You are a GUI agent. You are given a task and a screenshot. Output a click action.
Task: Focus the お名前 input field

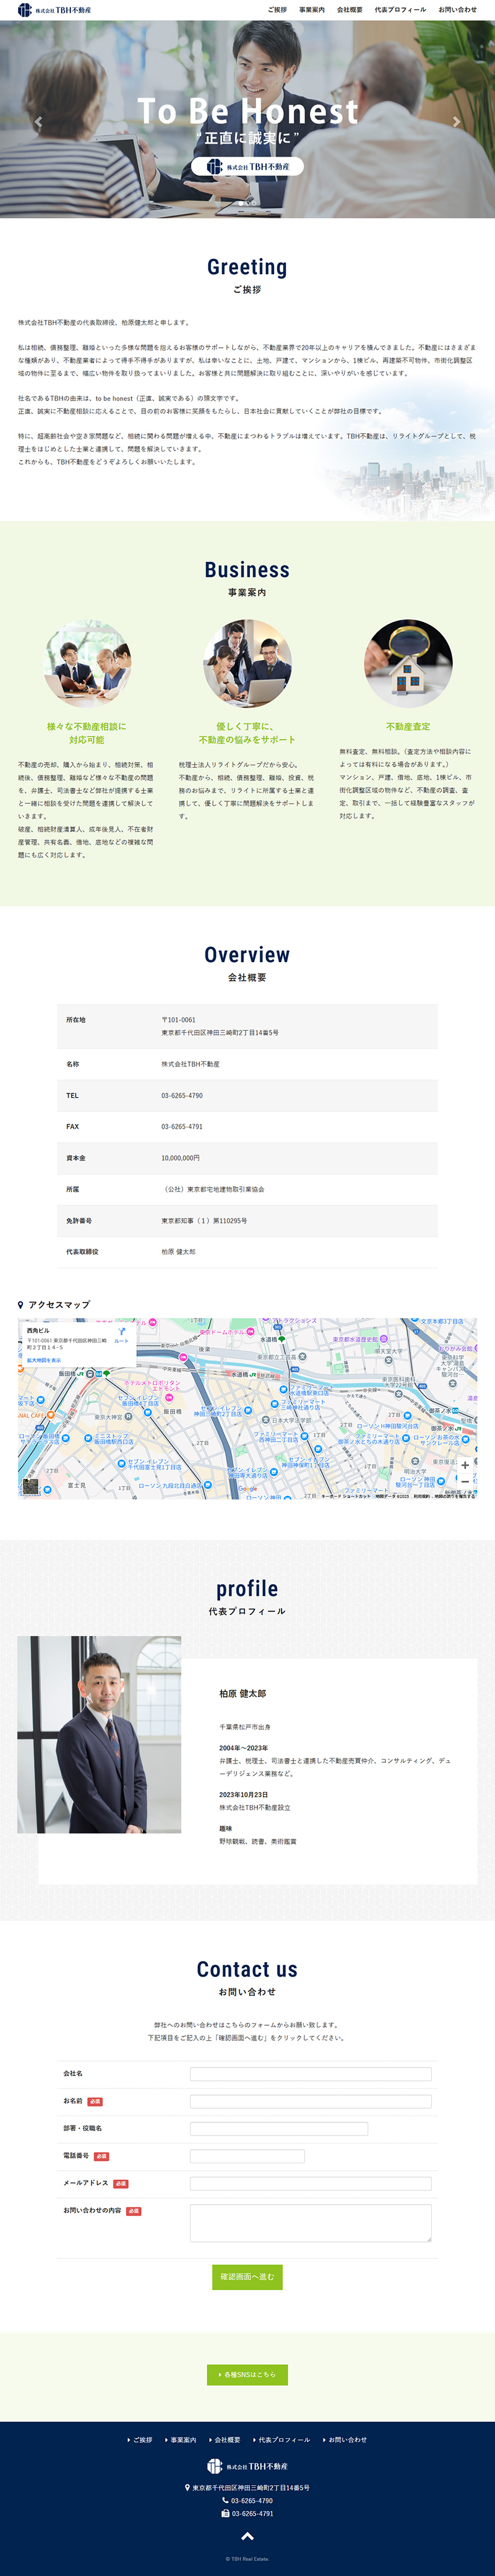click(x=311, y=2101)
